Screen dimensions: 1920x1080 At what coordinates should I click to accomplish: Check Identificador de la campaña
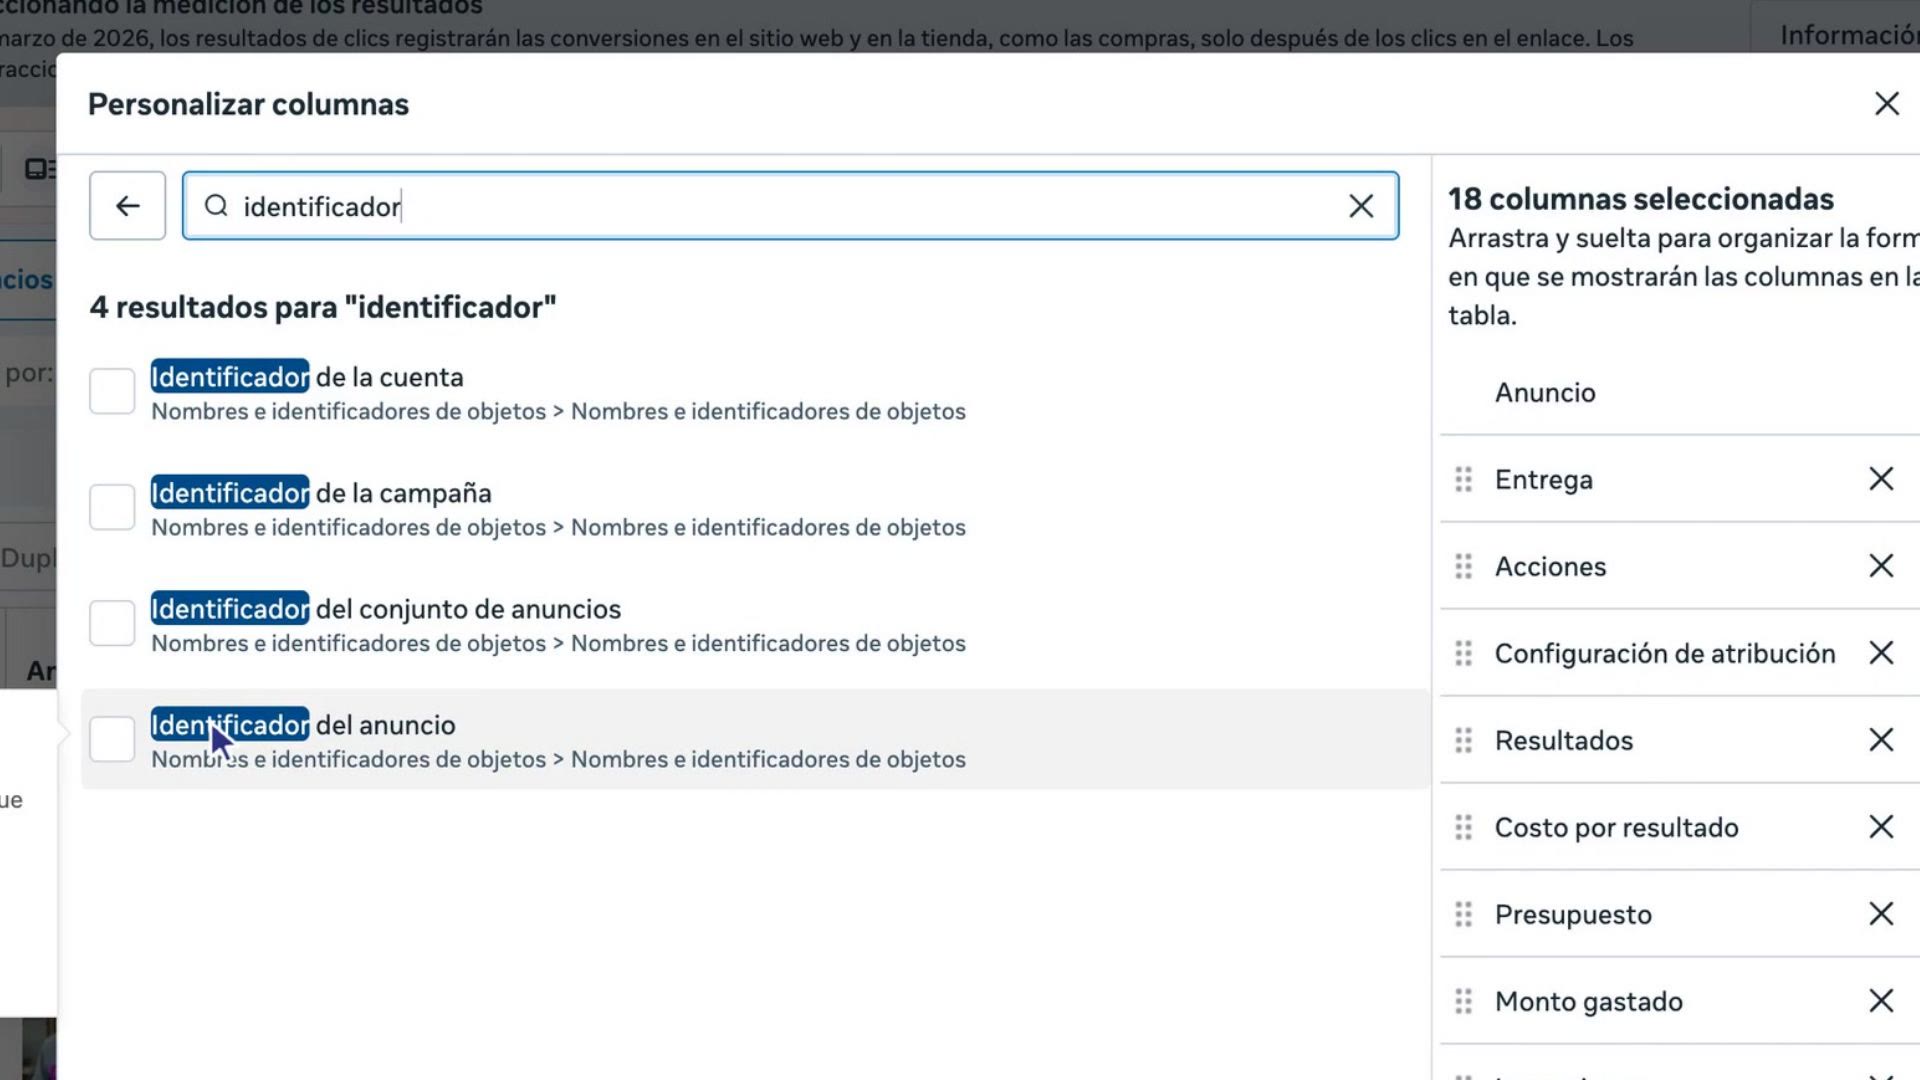[112, 507]
